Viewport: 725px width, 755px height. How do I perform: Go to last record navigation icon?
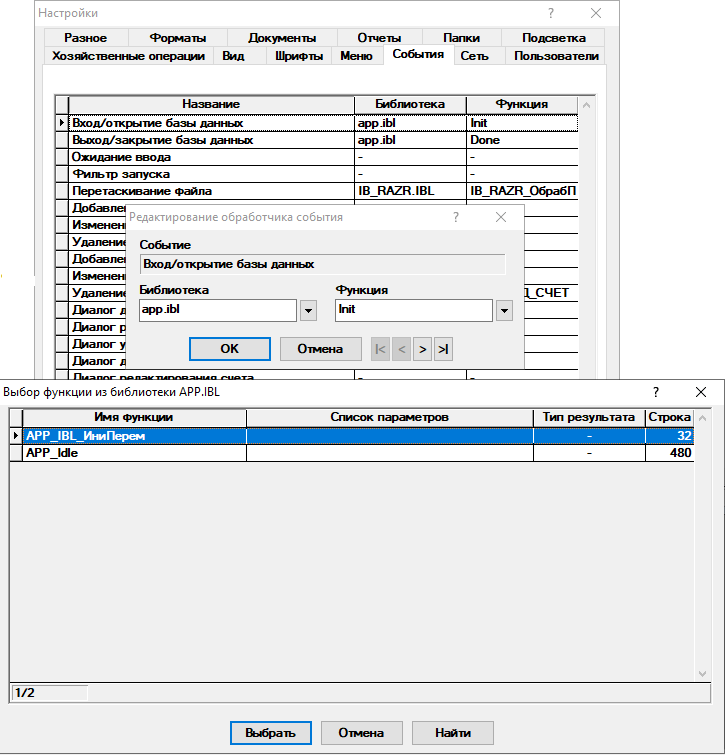[443, 349]
